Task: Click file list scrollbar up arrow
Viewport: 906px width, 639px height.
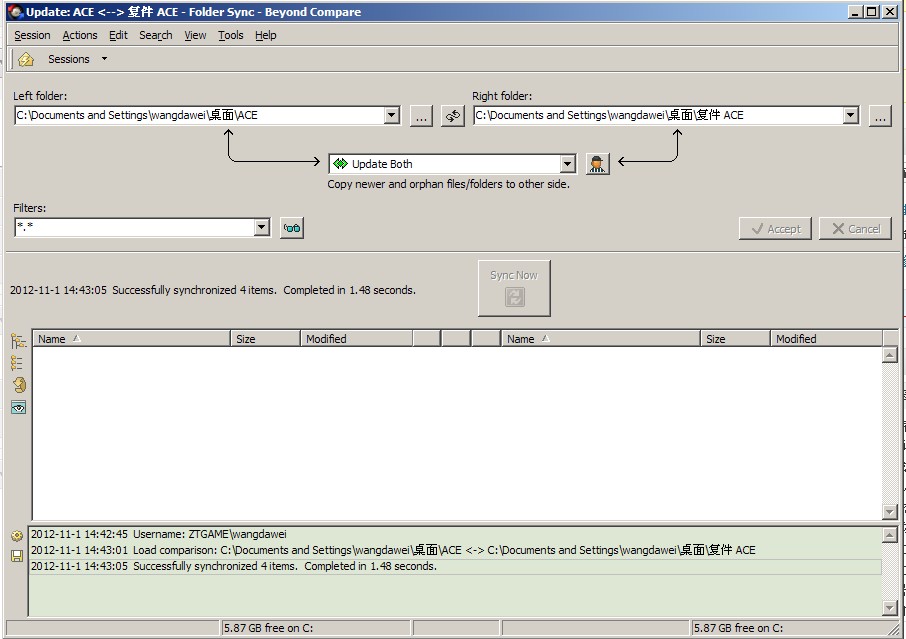Action: coord(890,355)
